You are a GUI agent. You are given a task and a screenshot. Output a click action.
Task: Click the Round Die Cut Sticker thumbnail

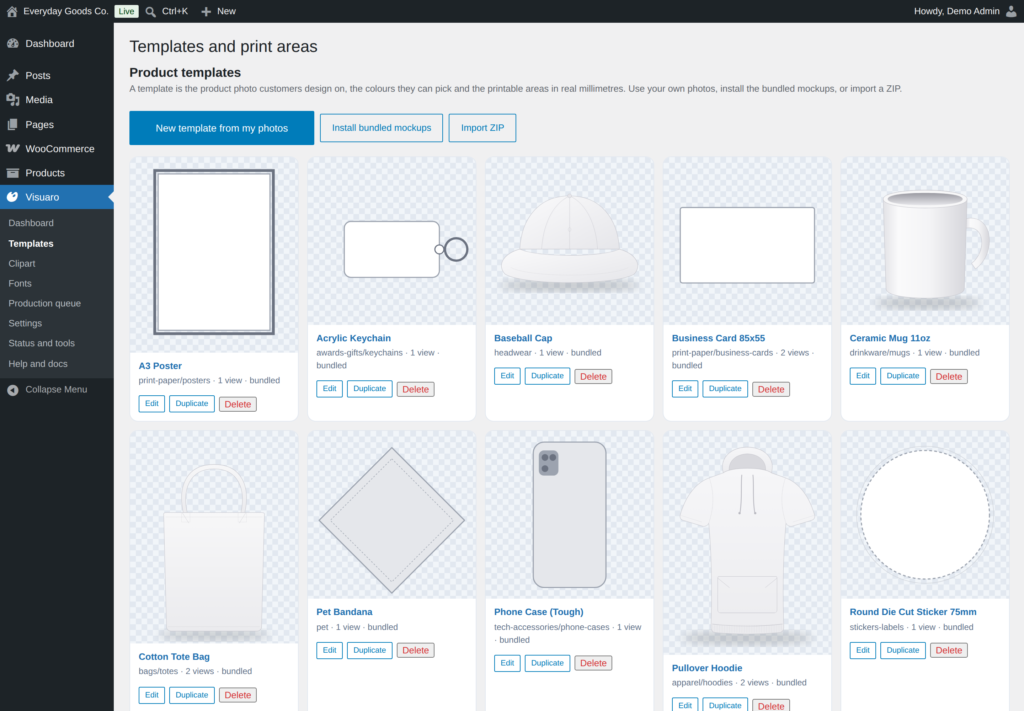(925, 514)
